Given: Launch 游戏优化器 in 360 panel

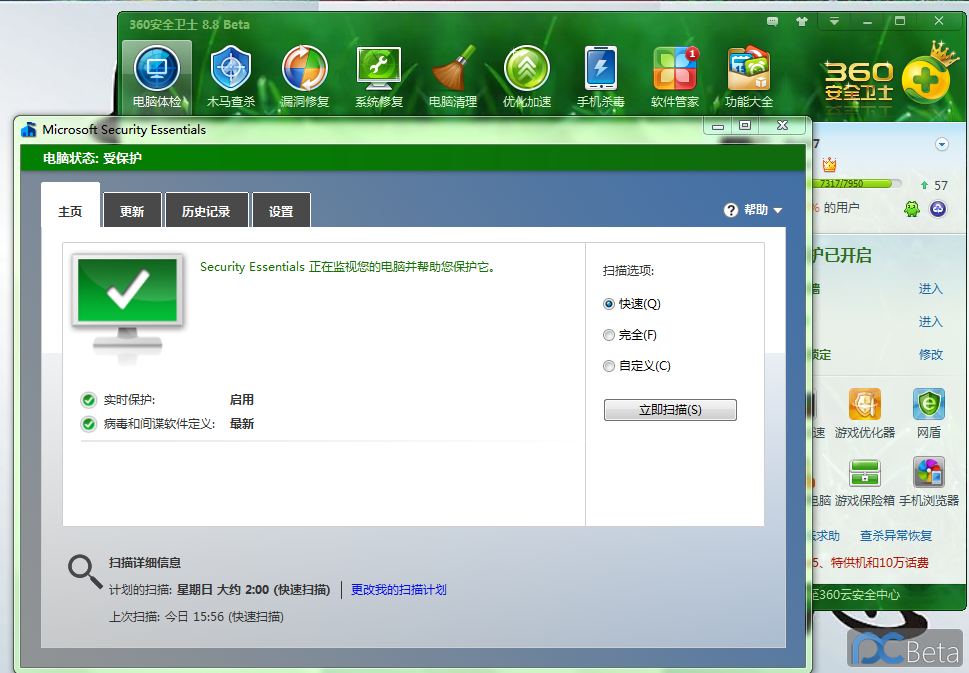Looking at the screenshot, I should (865, 413).
